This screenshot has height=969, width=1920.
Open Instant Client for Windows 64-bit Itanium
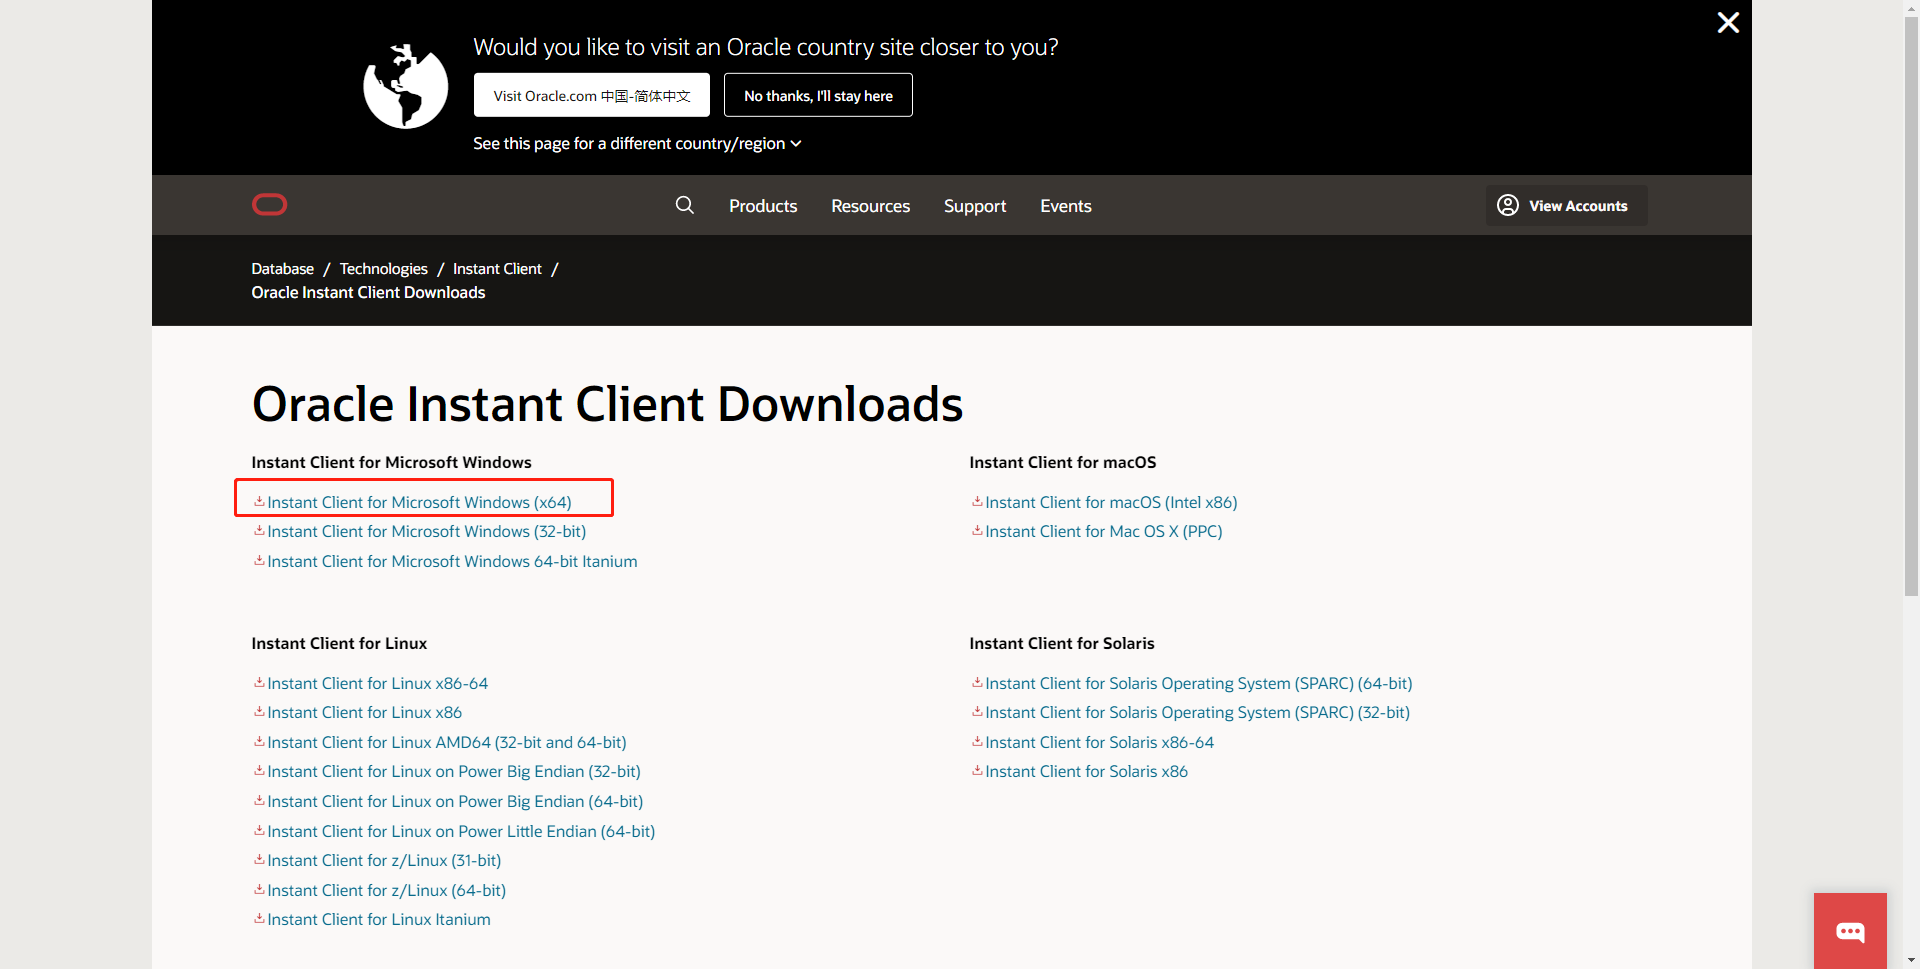(x=452, y=561)
